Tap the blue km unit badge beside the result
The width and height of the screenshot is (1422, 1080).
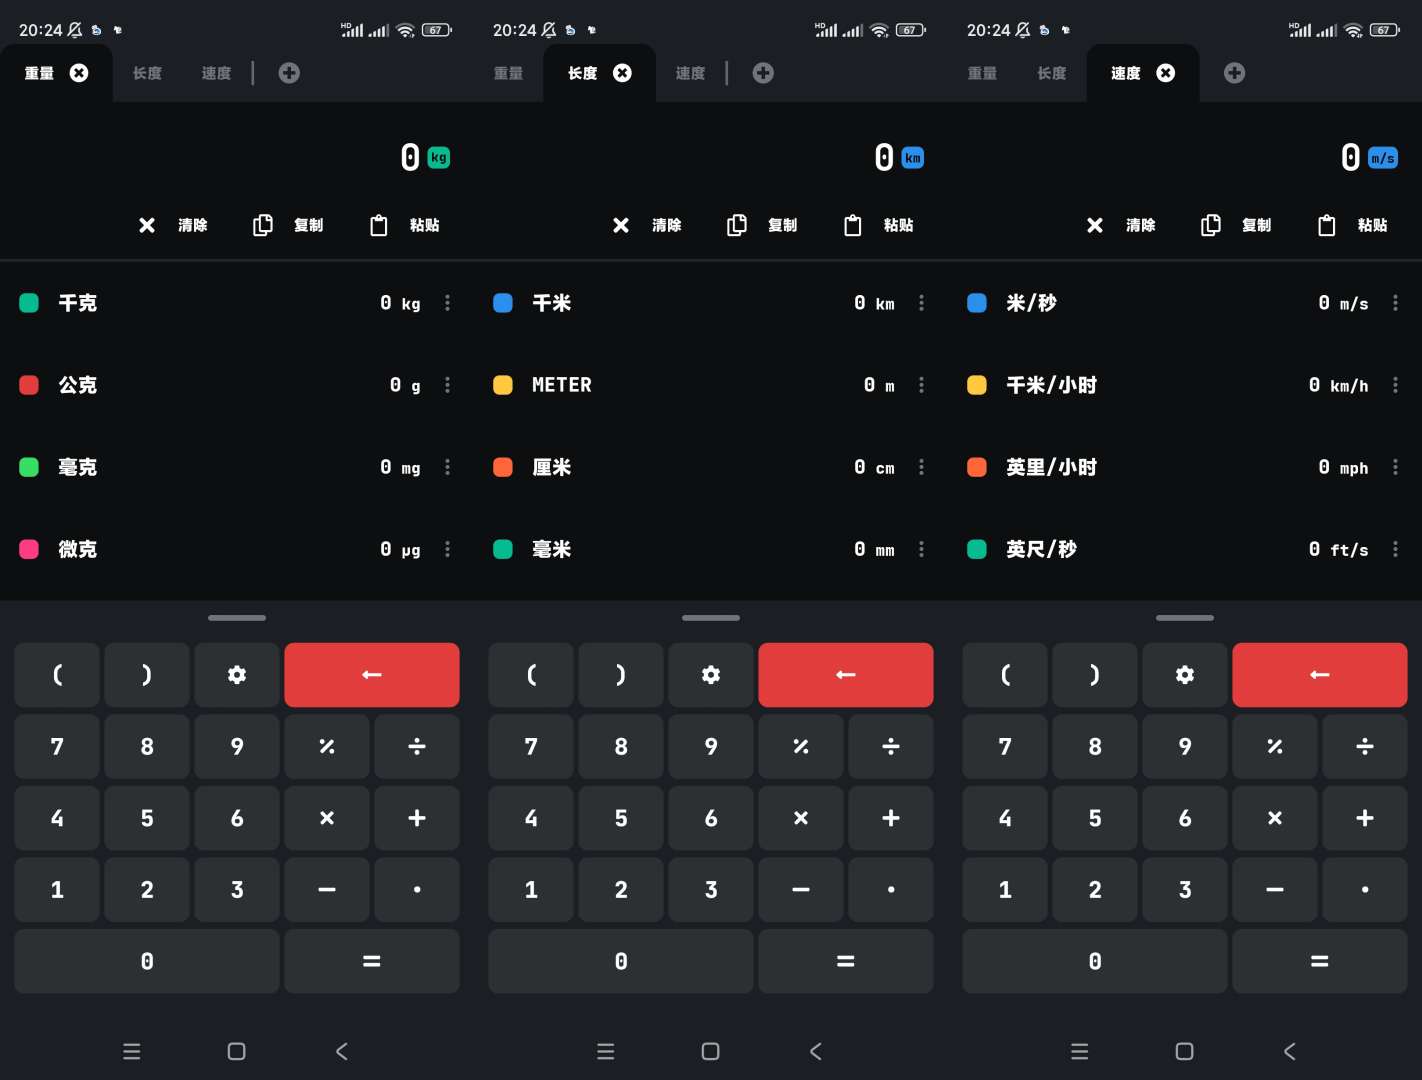(x=913, y=158)
